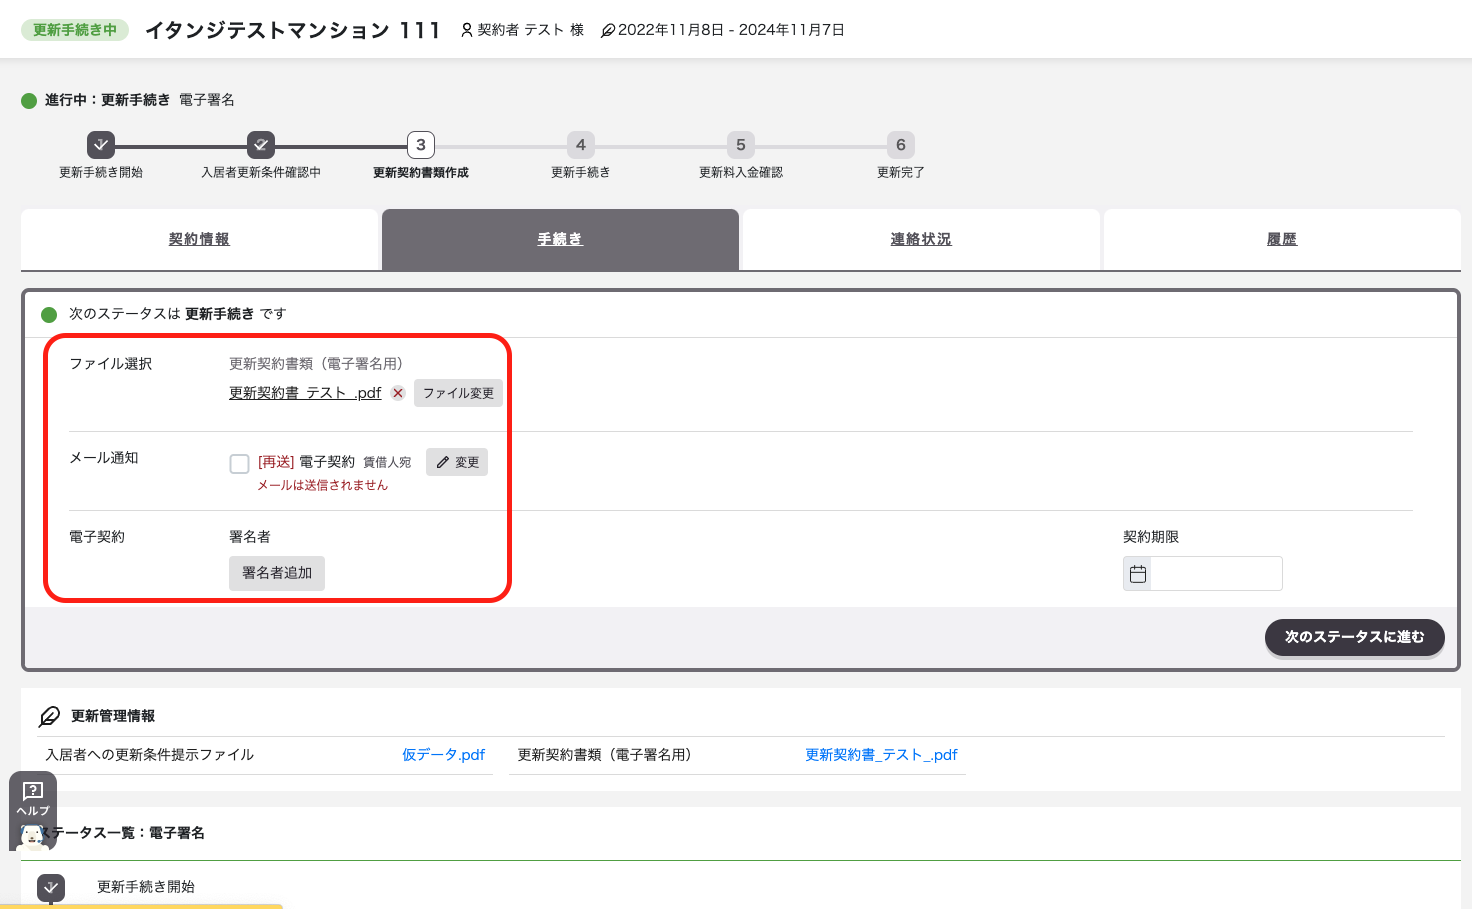The image size is (1472, 909).
Task: Open the calendar icon for 契約期限
Action: 1138,574
